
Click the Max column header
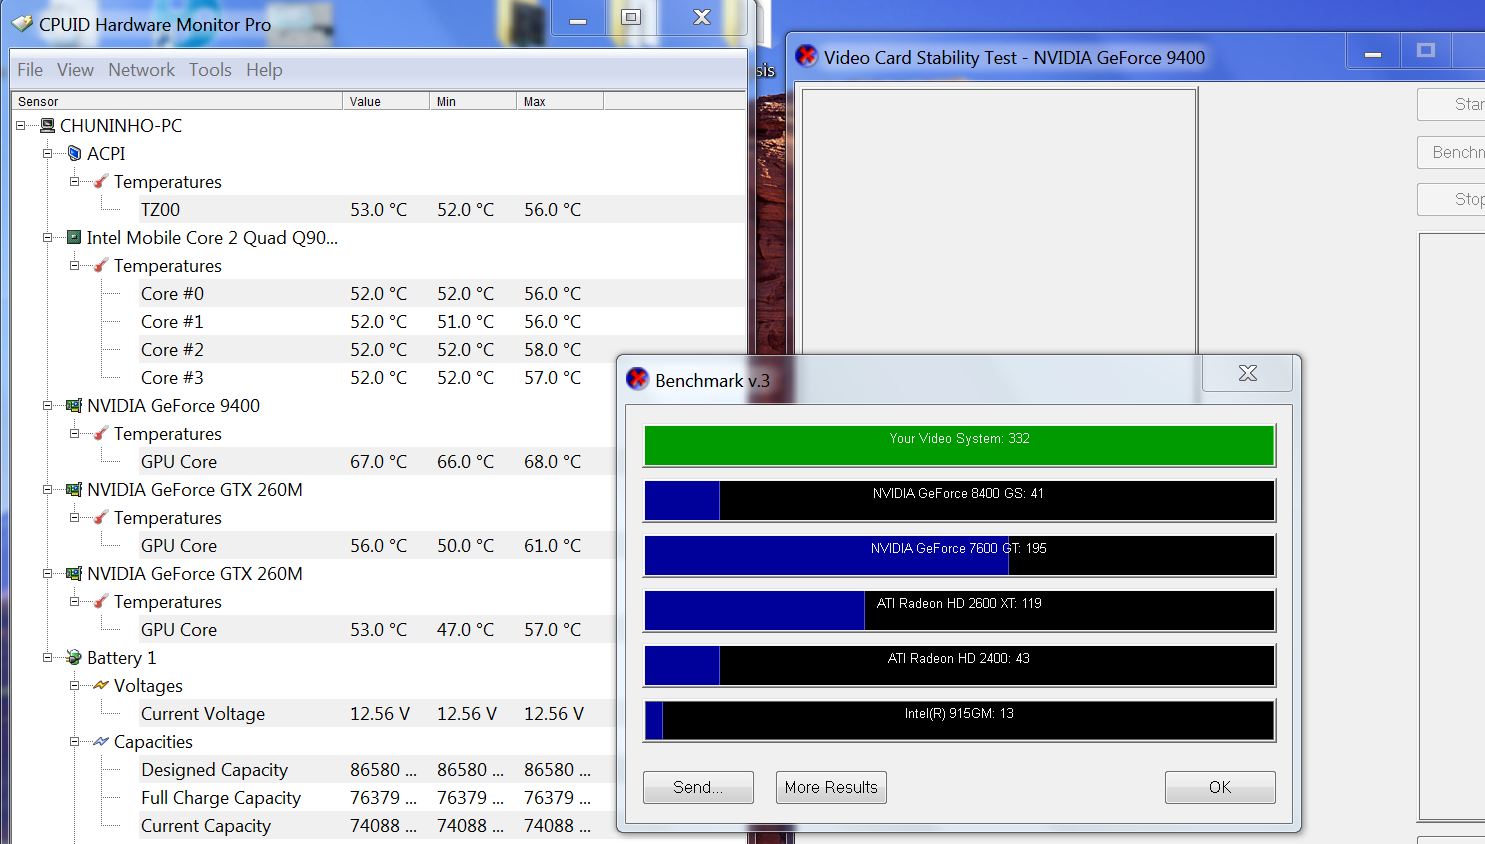click(560, 101)
